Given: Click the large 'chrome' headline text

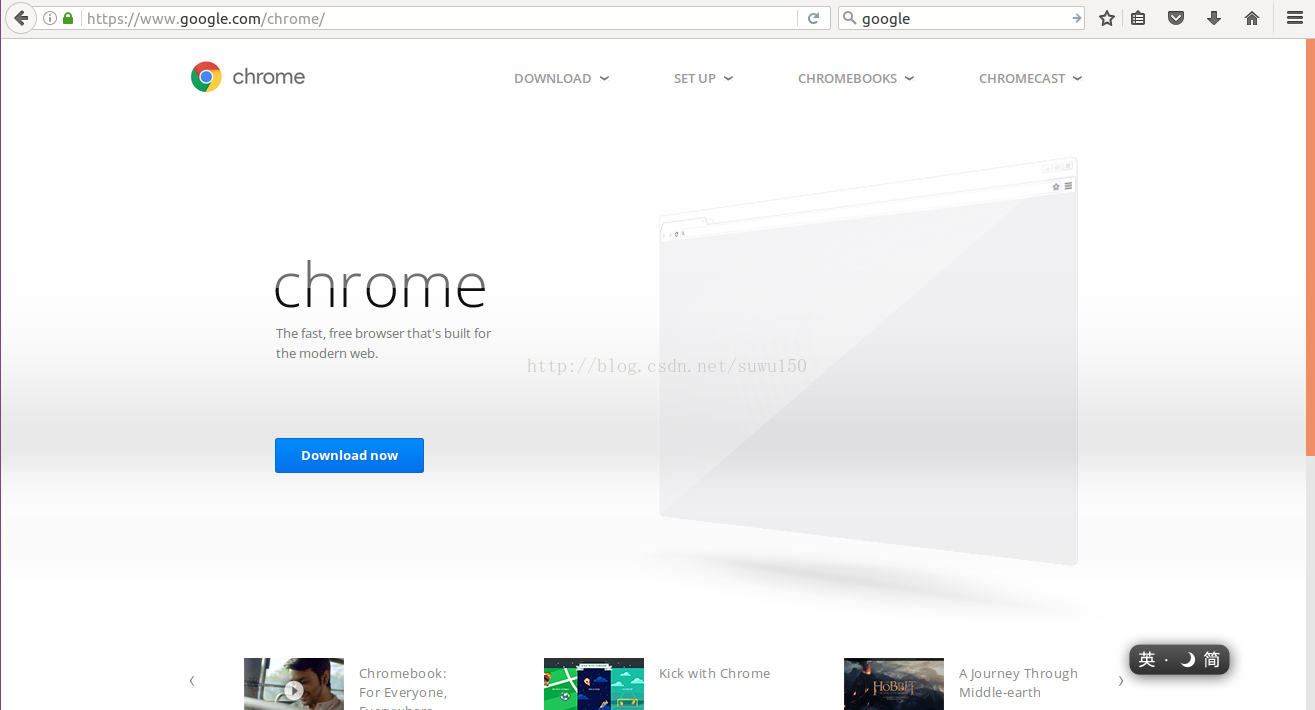Looking at the screenshot, I should click(380, 286).
